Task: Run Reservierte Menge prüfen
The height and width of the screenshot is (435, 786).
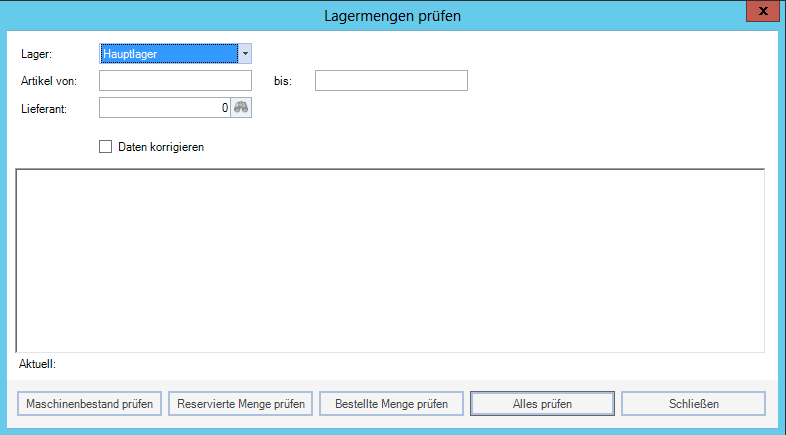Action: click(x=240, y=404)
